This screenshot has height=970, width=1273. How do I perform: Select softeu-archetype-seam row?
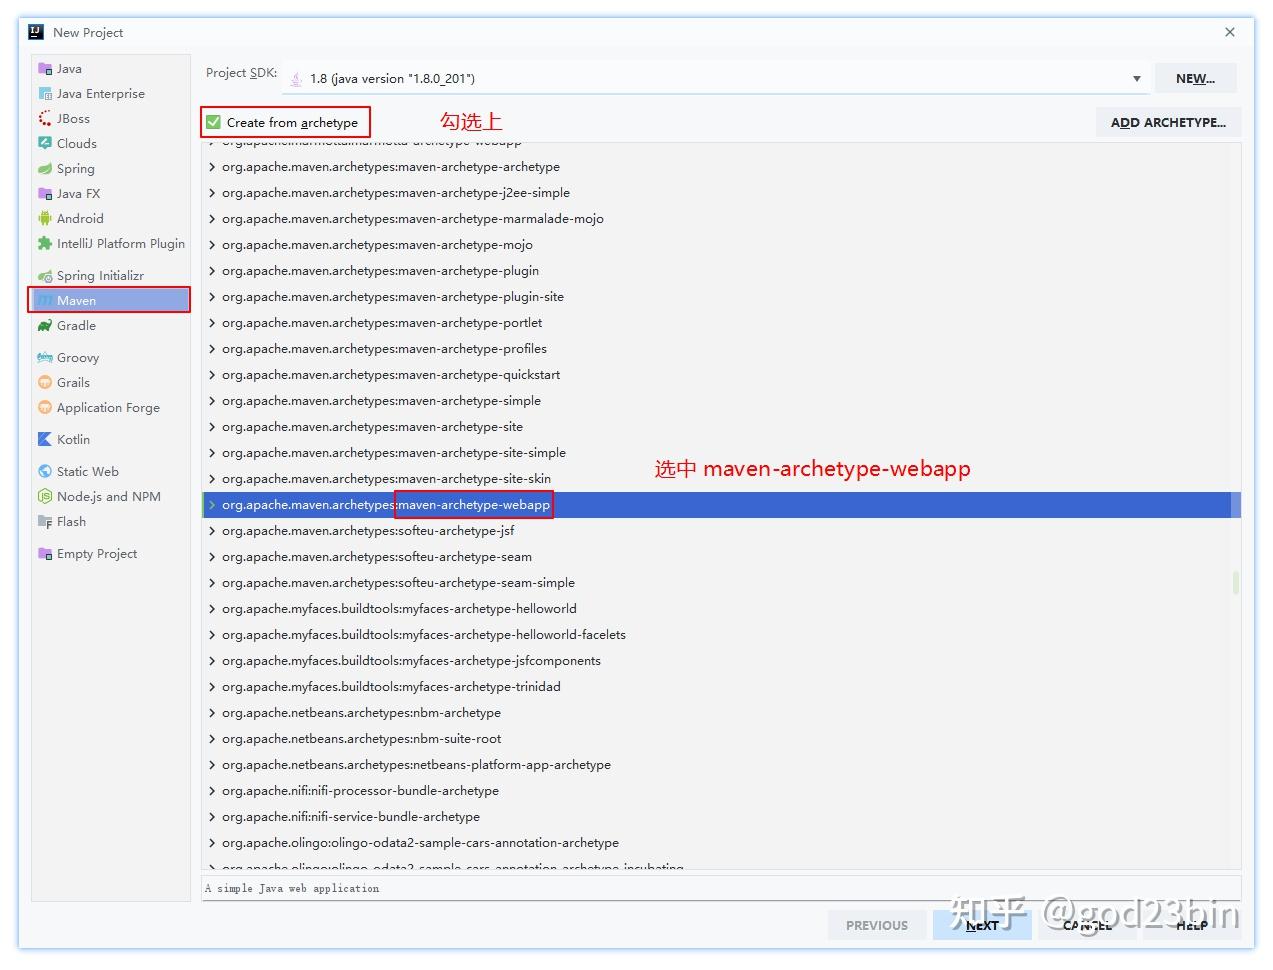[720, 557]
